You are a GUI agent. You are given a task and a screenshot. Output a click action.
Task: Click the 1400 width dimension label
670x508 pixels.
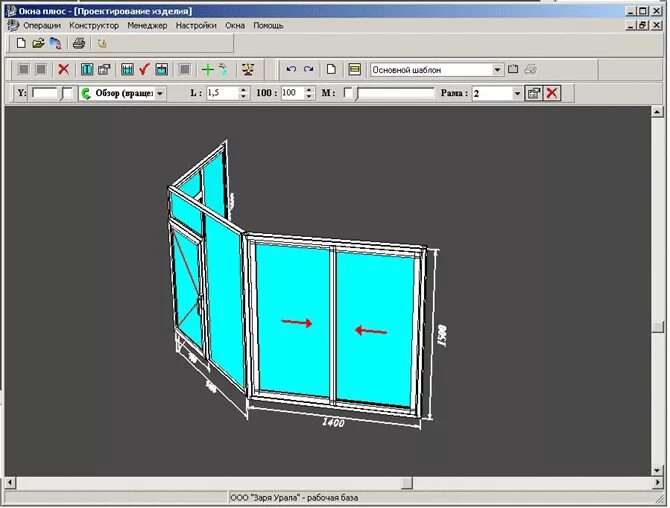pos(332,422)
